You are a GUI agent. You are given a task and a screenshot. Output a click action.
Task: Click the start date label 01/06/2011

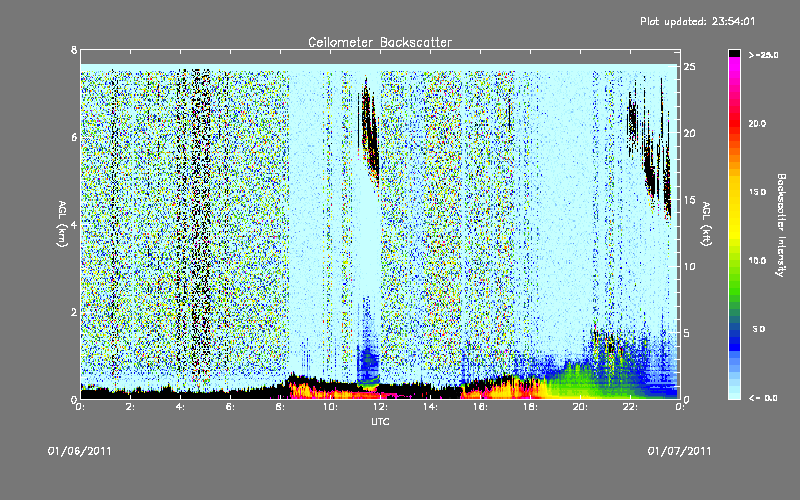pyautogui.click(x=80, y=451)
